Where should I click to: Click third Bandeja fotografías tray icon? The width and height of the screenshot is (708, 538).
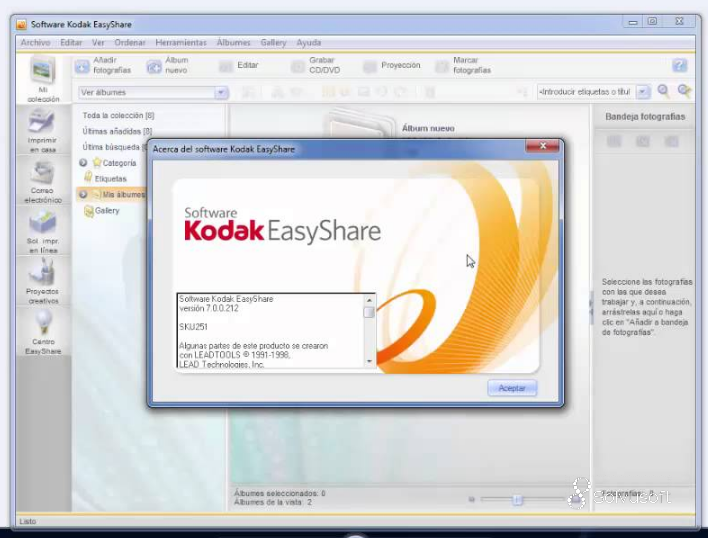(672, 142)
